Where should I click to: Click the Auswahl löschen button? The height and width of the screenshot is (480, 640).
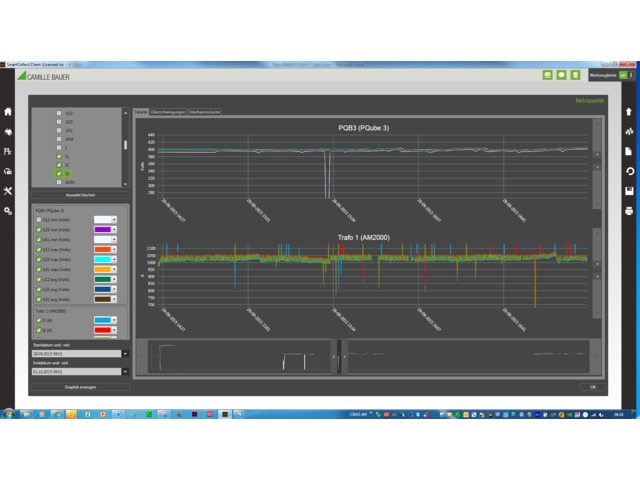coord(79,194)
